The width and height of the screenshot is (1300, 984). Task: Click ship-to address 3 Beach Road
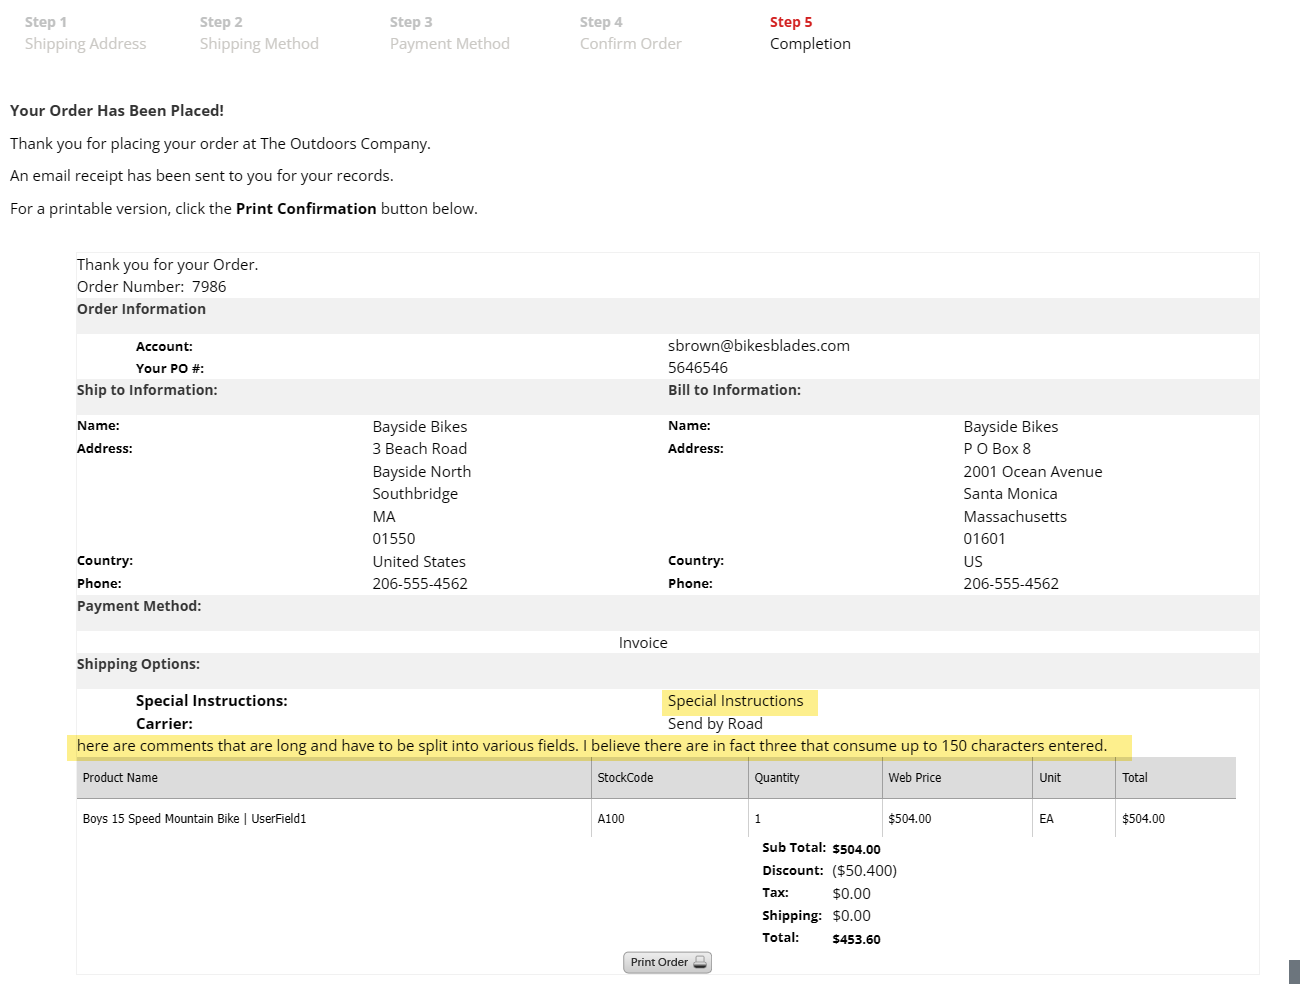pos(419,449)
